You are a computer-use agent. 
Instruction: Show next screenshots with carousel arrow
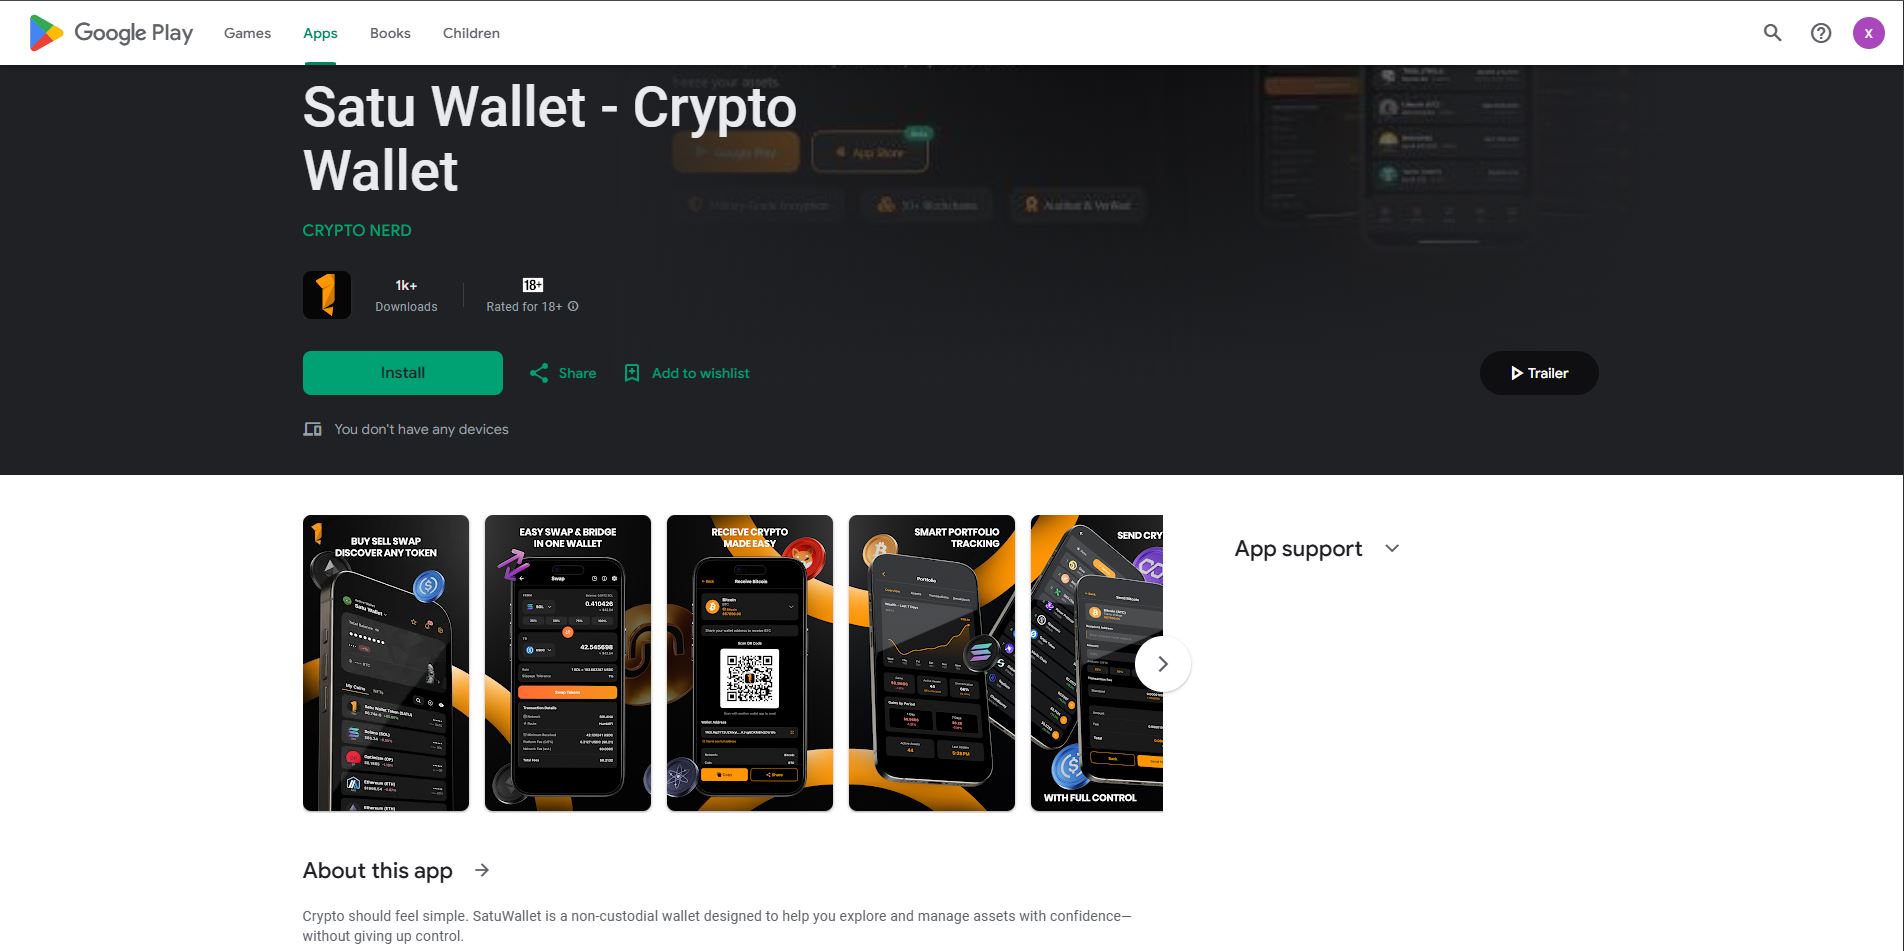1162,664
